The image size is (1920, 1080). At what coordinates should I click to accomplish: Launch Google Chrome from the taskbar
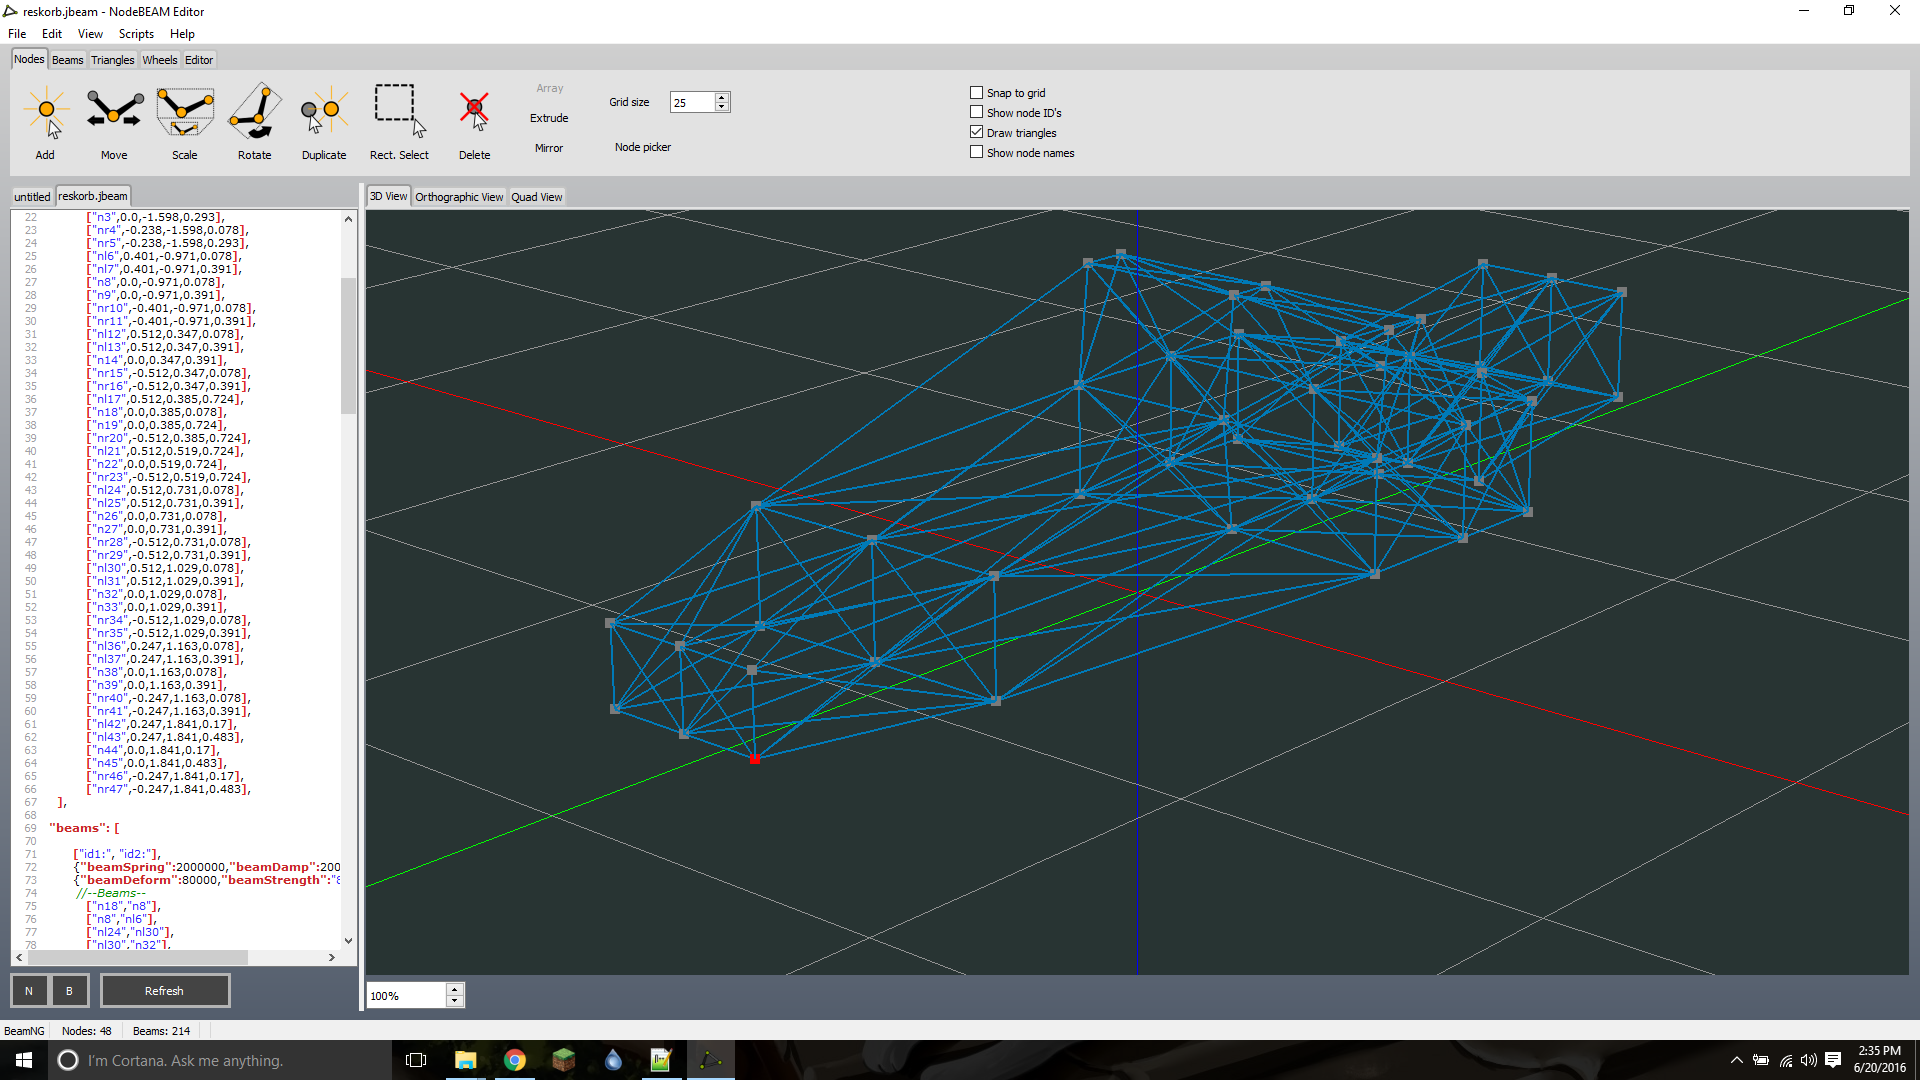point(514,1060)
